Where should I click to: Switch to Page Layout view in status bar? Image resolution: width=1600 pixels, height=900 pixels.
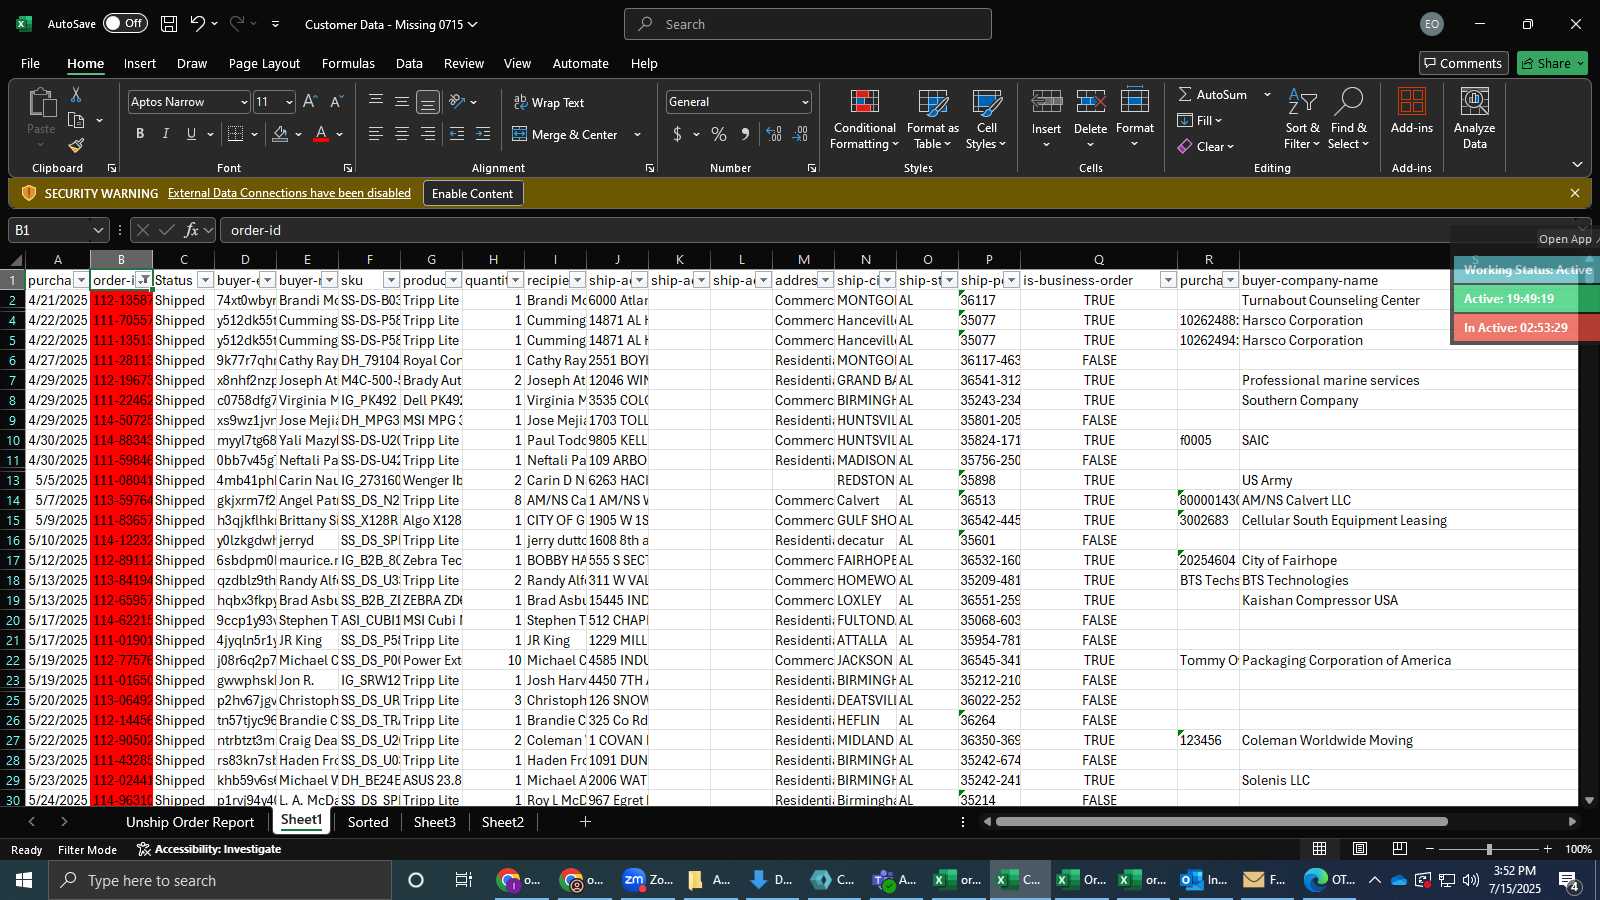pyautogui.click(x=1360, y=849)
